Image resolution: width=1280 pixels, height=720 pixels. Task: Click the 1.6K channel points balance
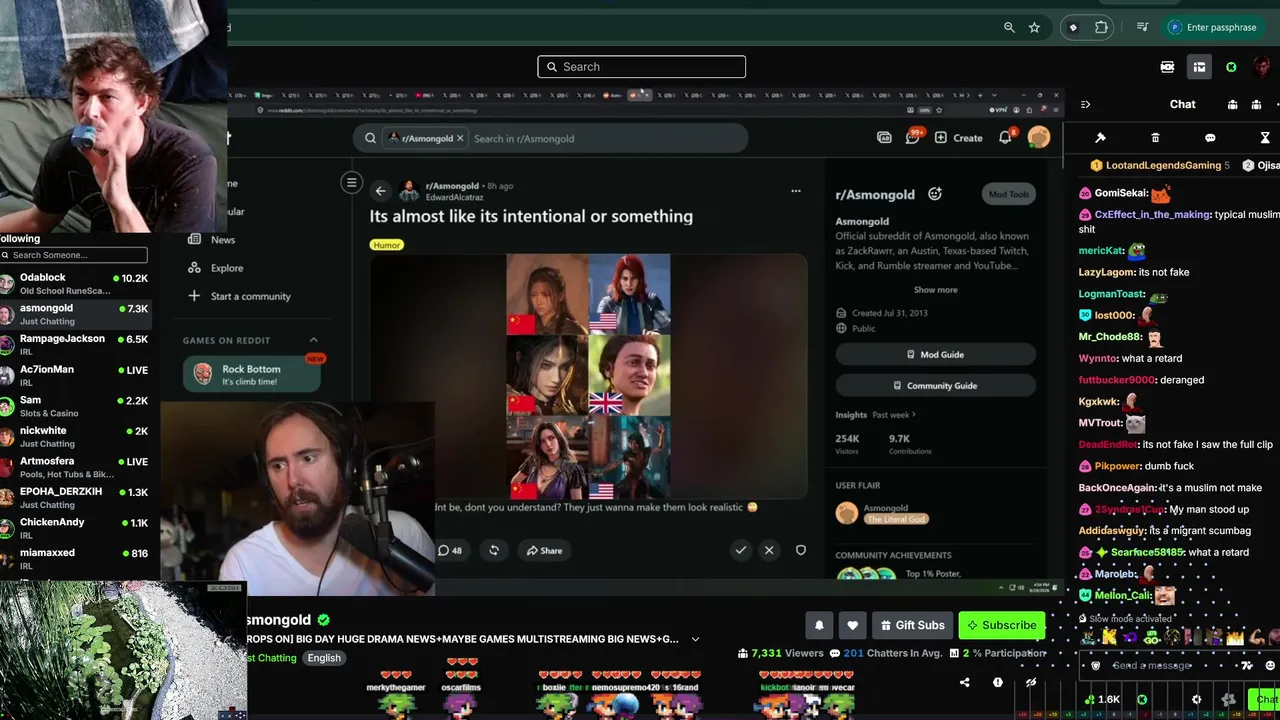[1103, 699]
